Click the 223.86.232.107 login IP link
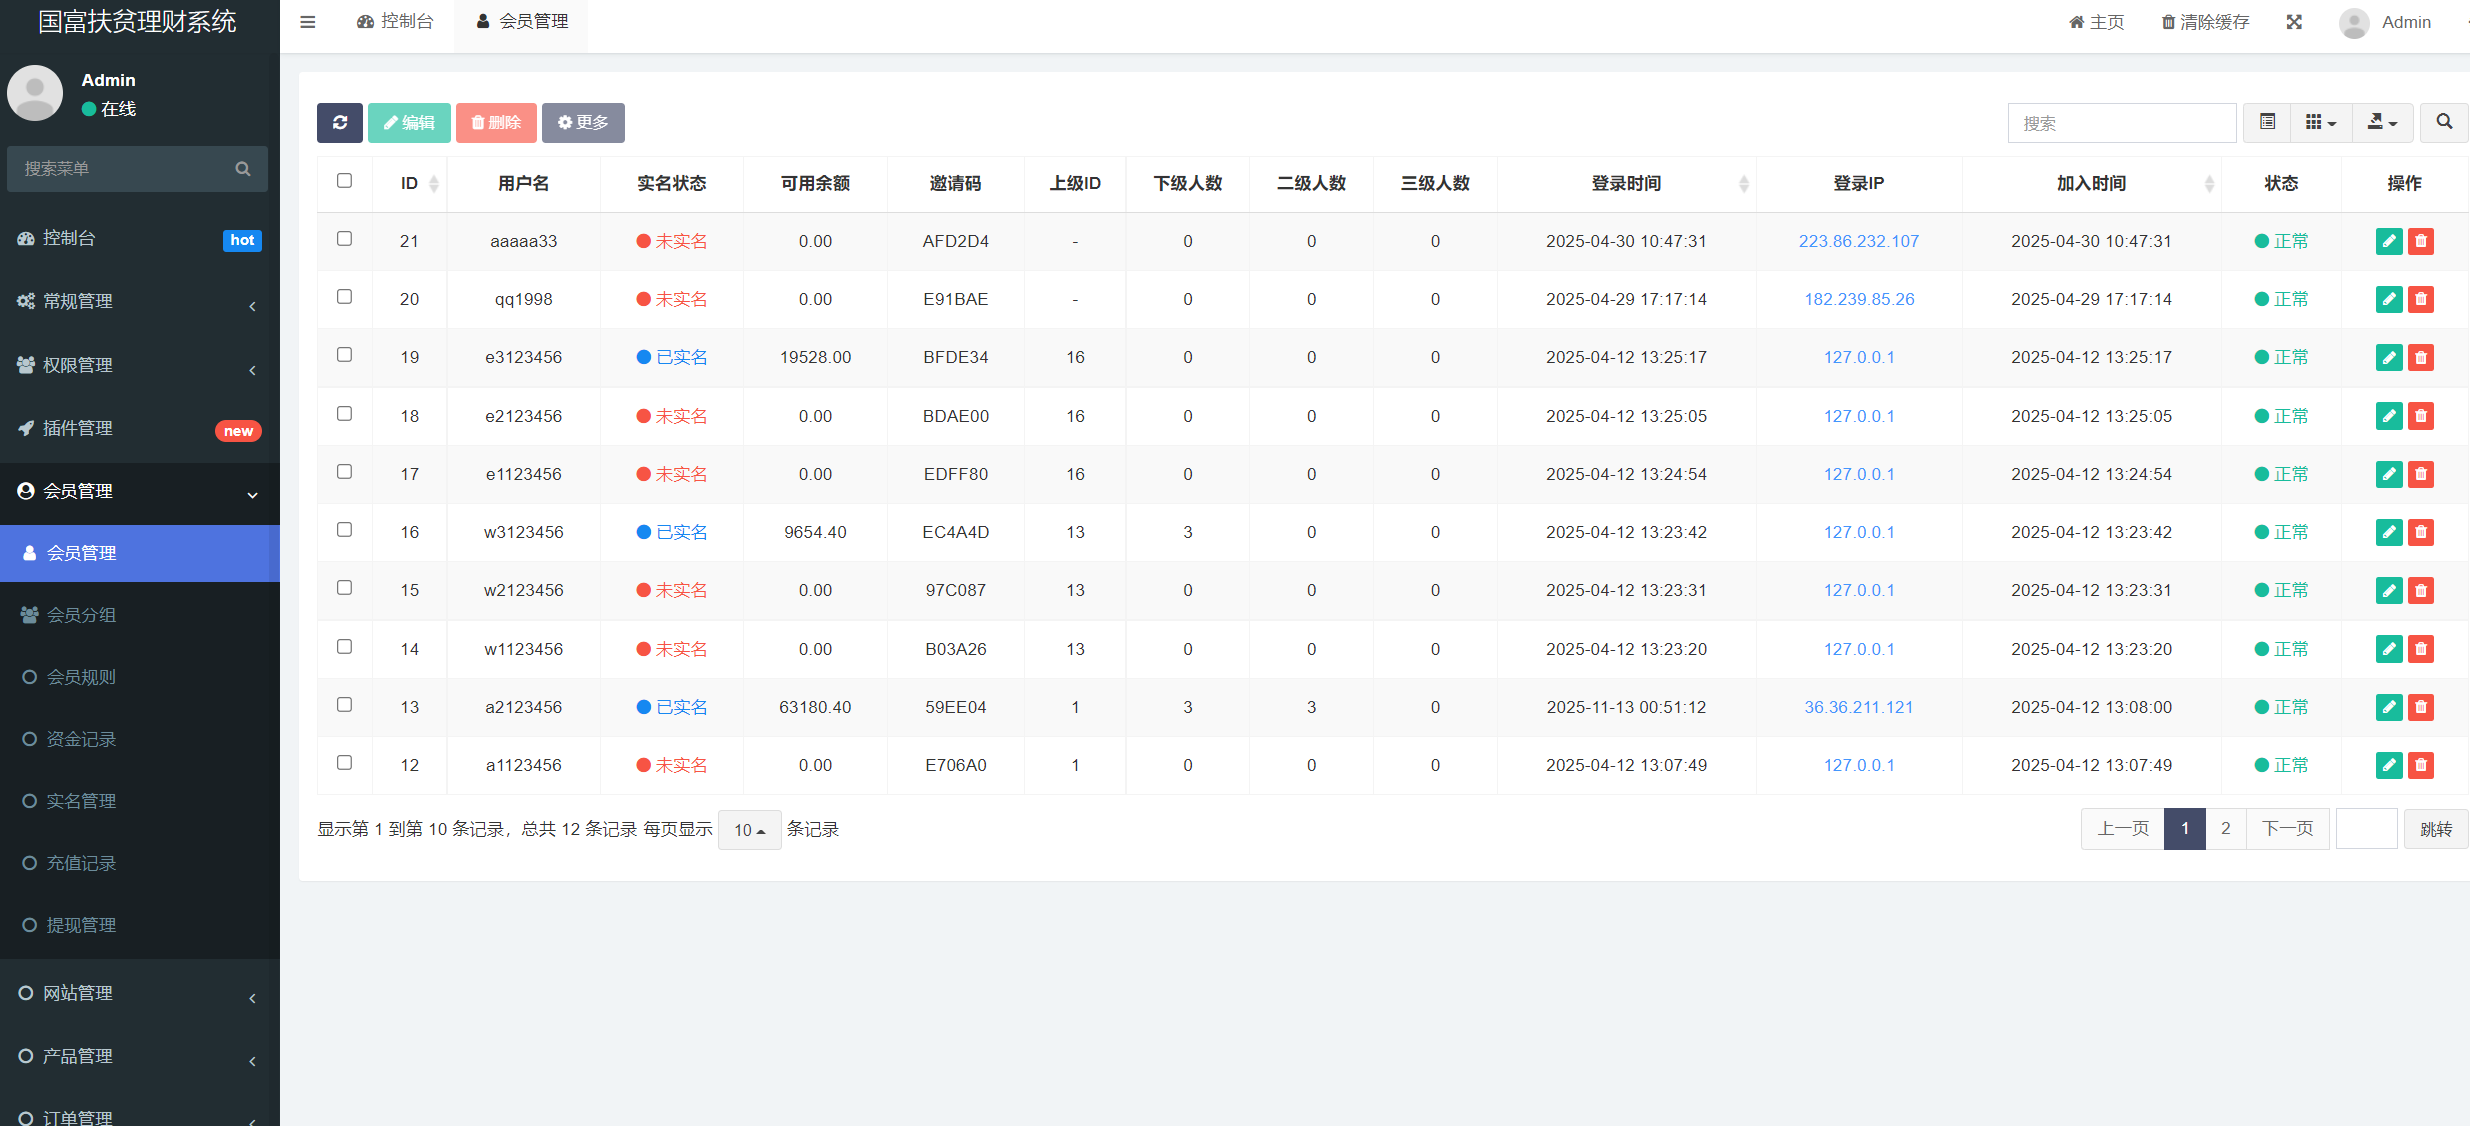The width and height of the screenshot is (2470, 1126). coord(1858,241)
